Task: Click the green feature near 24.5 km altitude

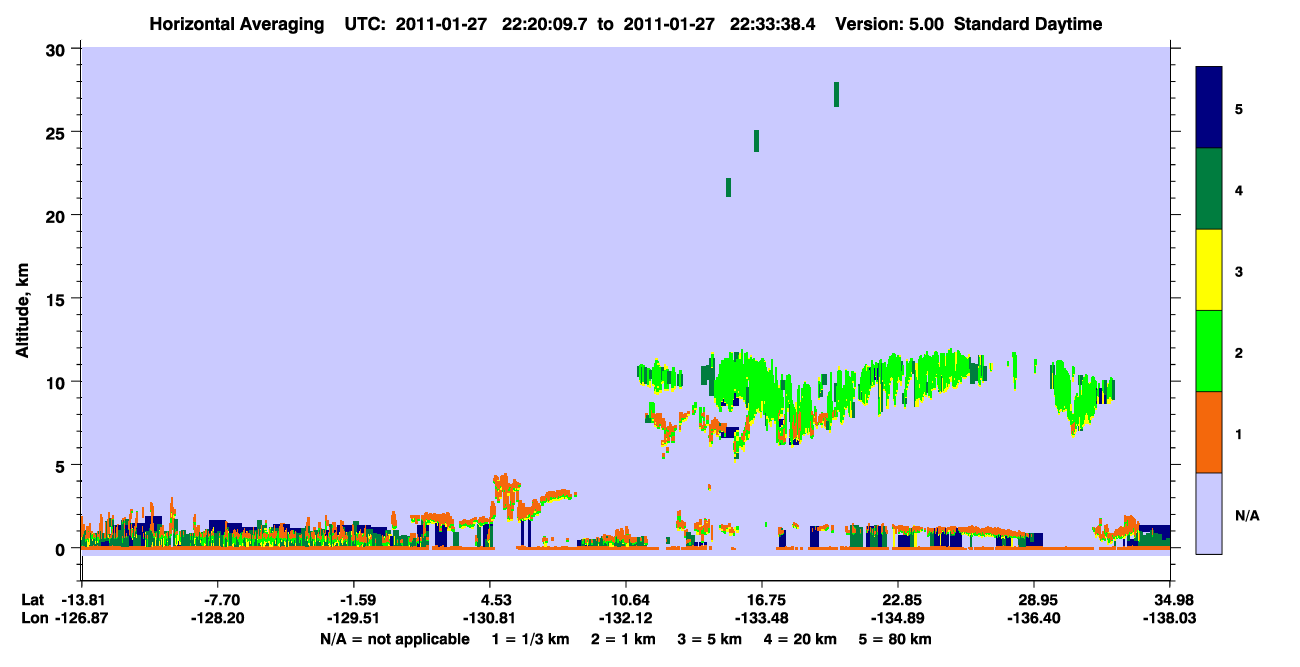Action: pyautogui.click(x=756, y=141)
